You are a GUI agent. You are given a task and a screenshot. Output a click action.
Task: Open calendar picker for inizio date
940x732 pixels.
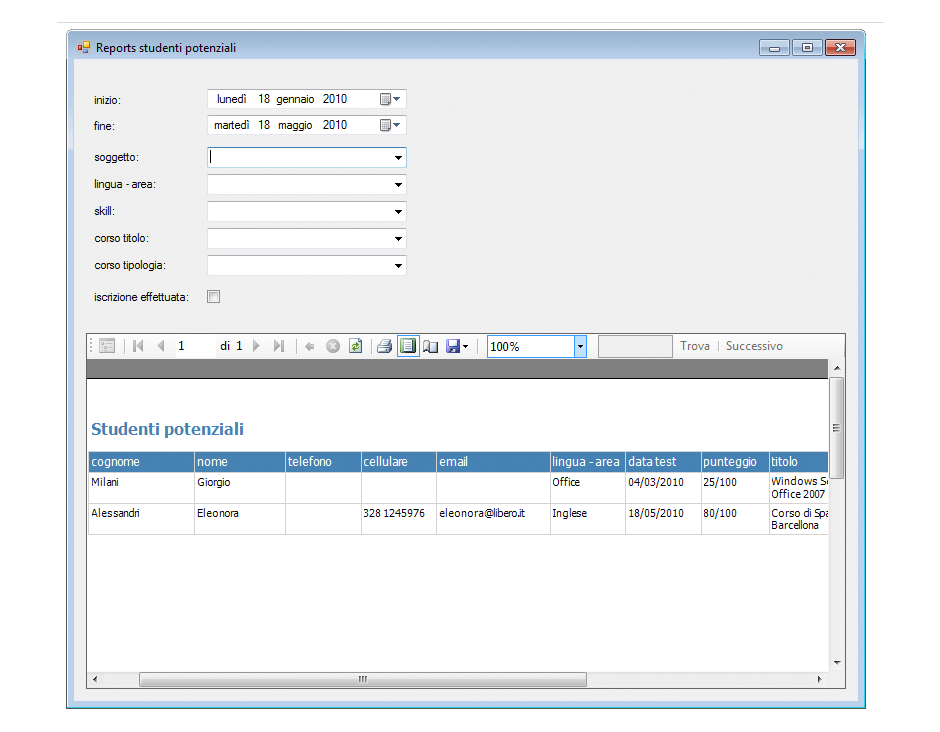(390, 99)
